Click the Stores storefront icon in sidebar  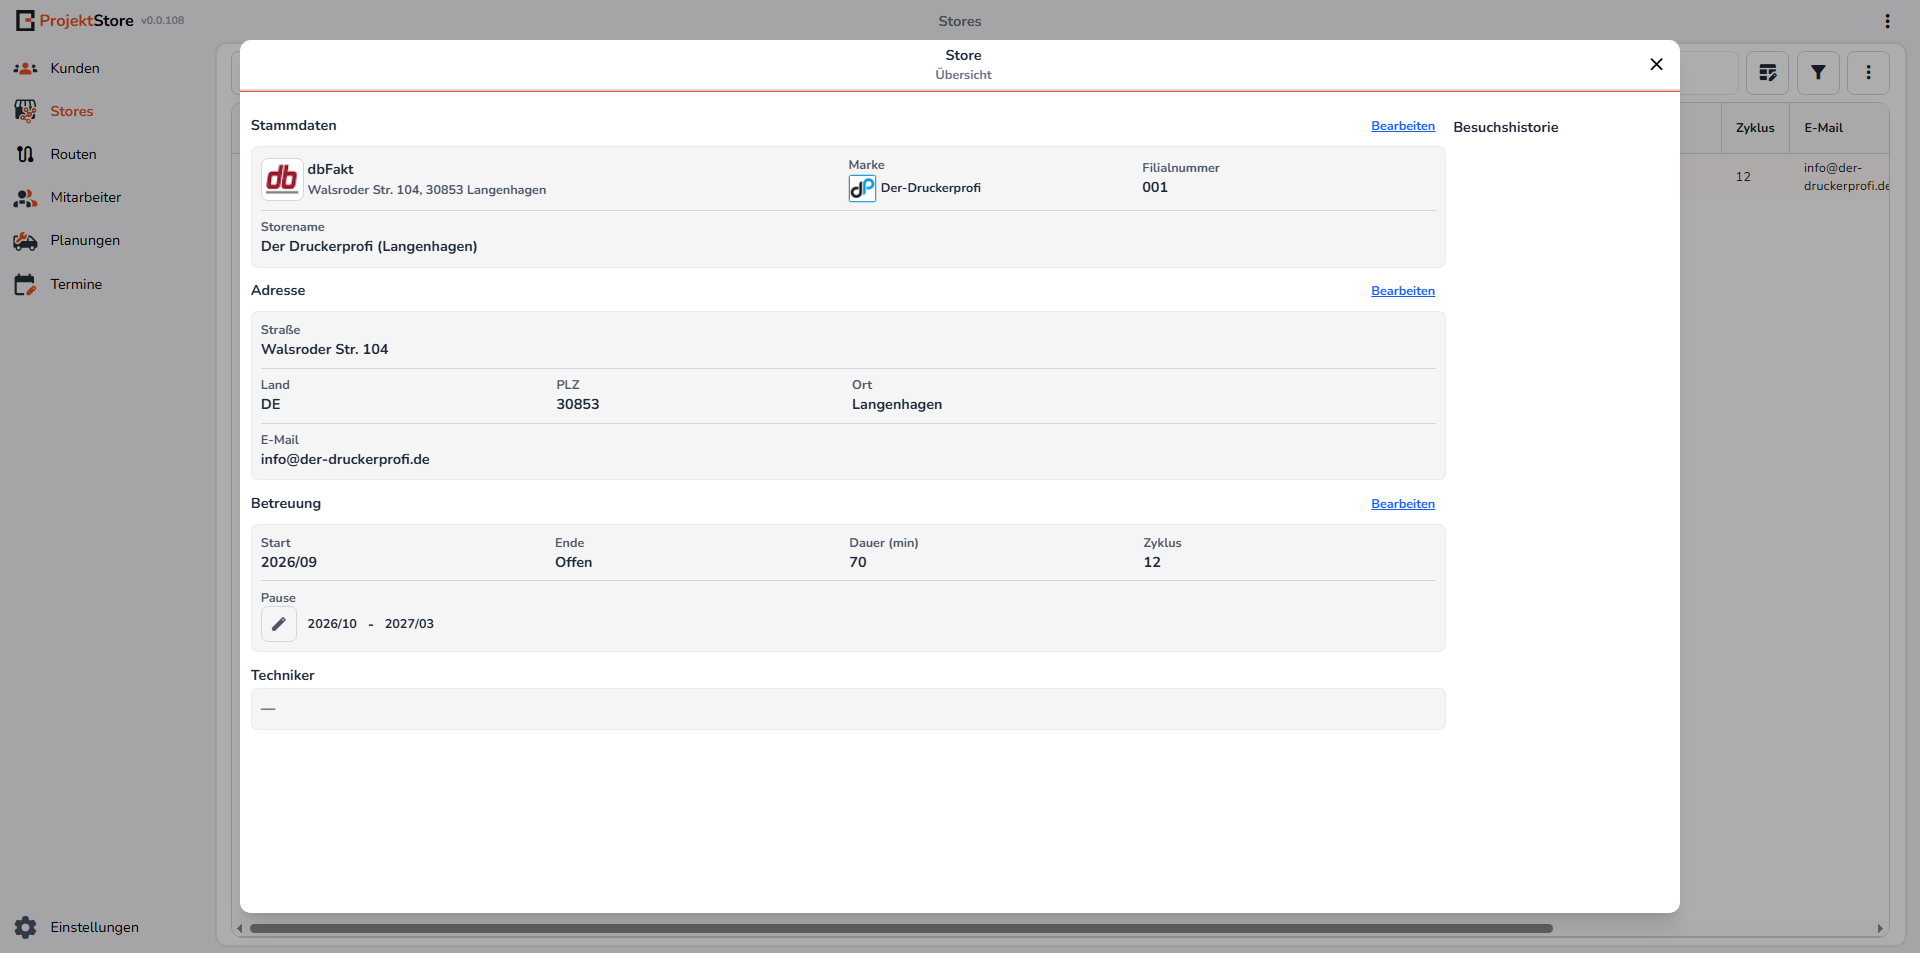click(x=26, y=111)
